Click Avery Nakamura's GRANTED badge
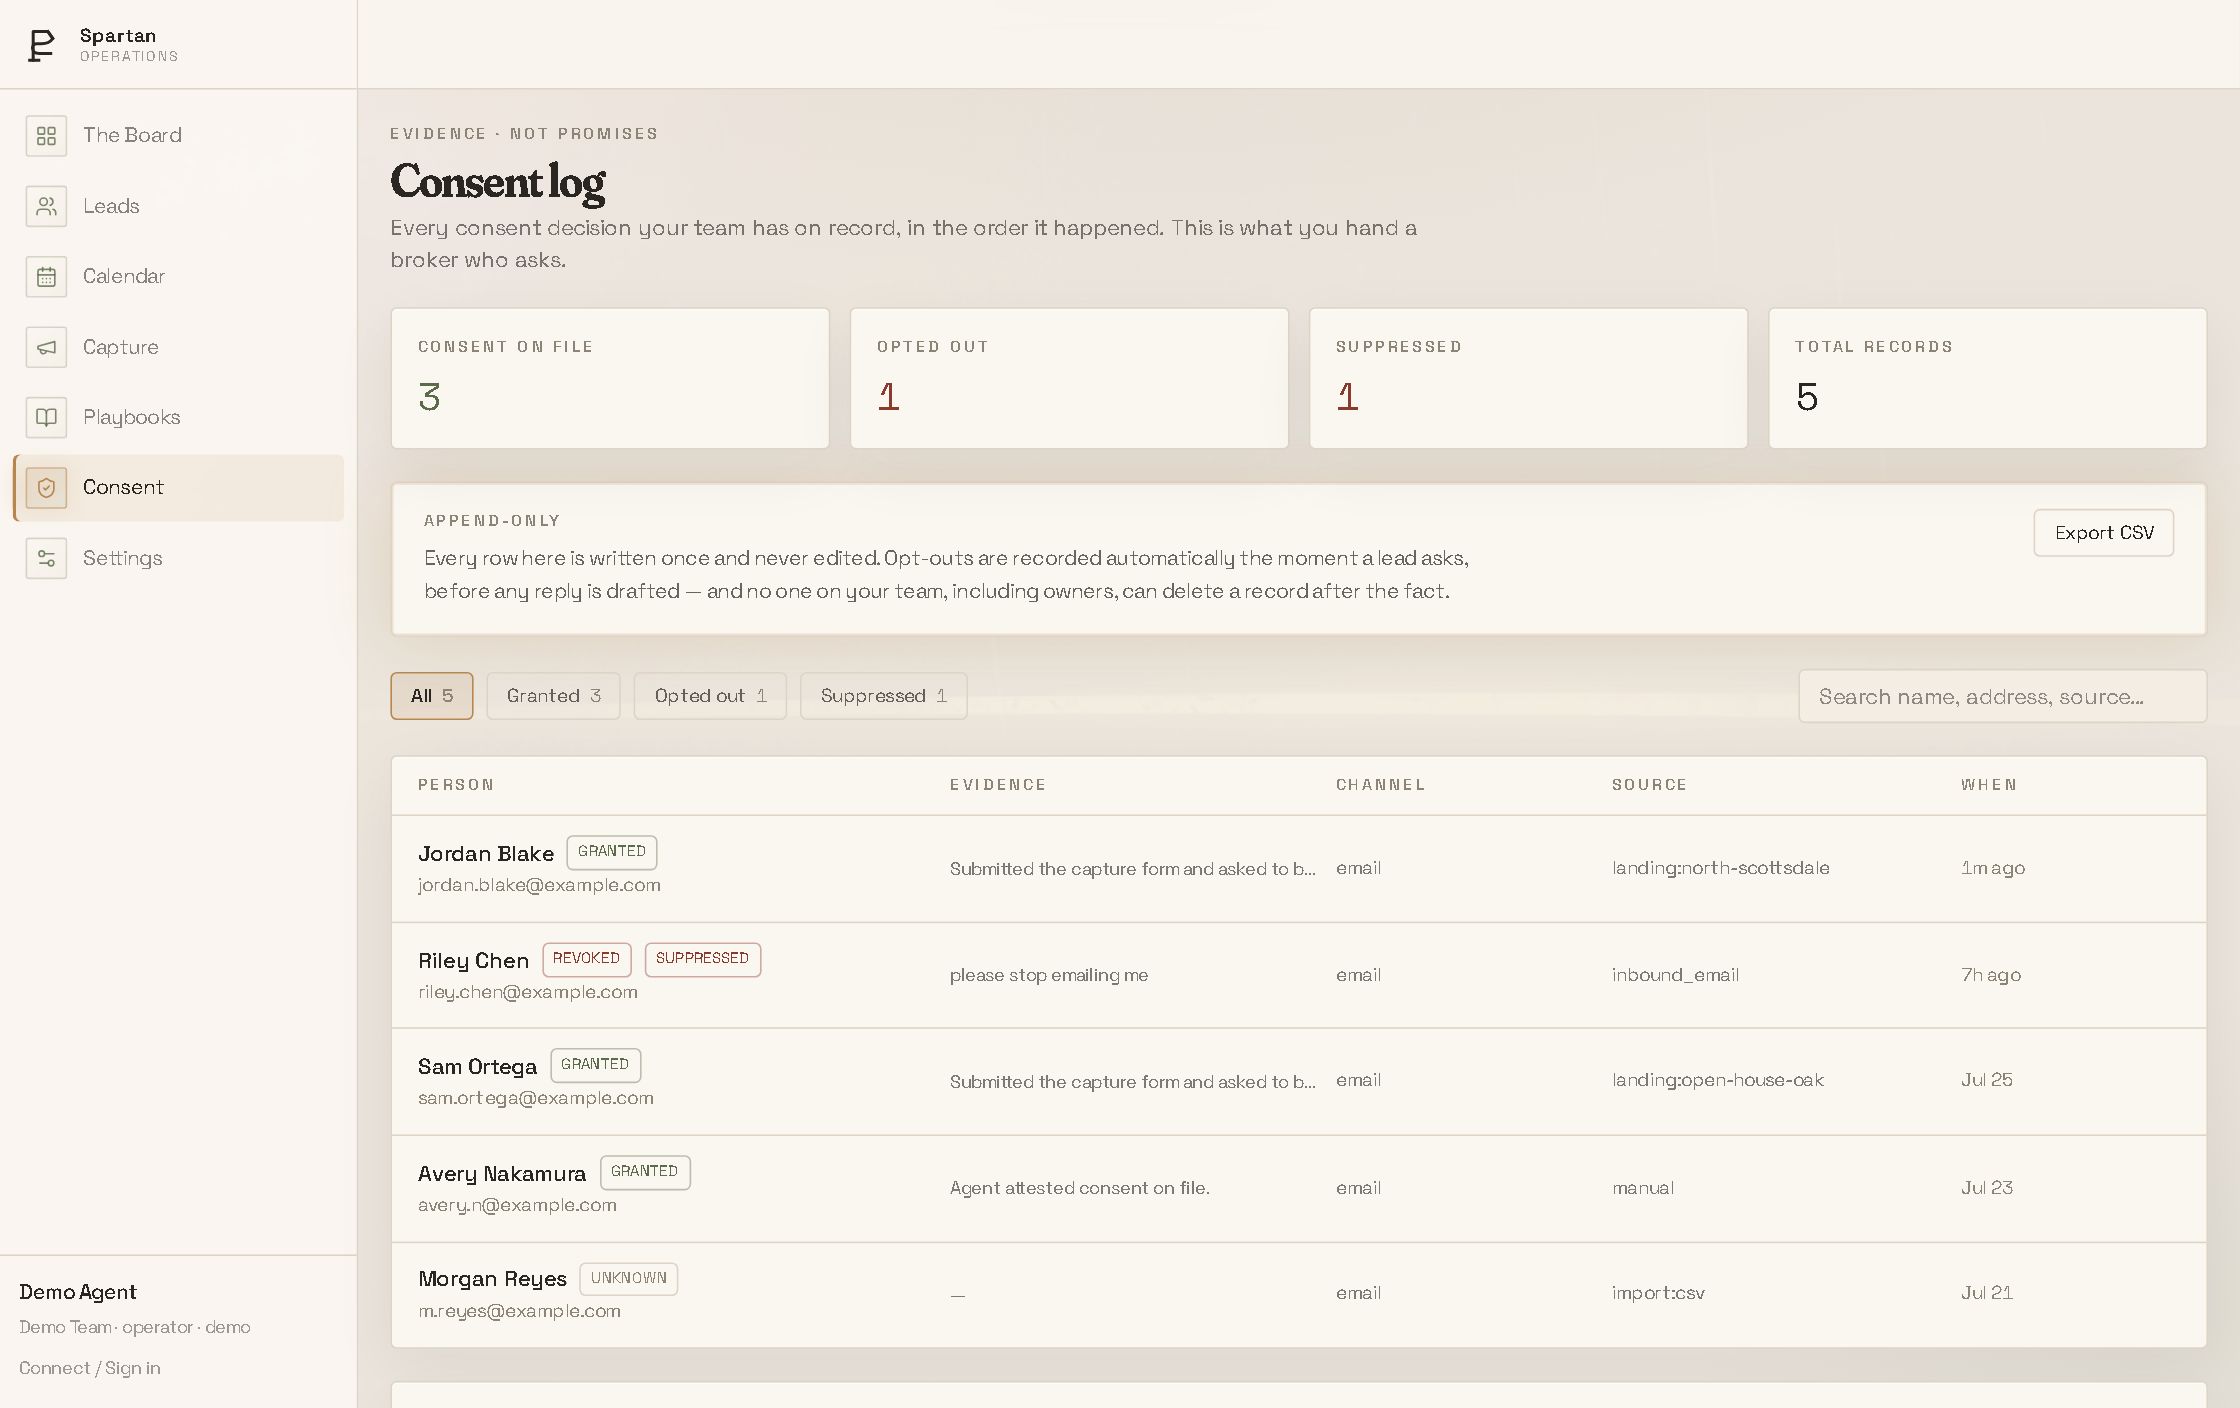The image size is (2240, 1408). 645,1172
